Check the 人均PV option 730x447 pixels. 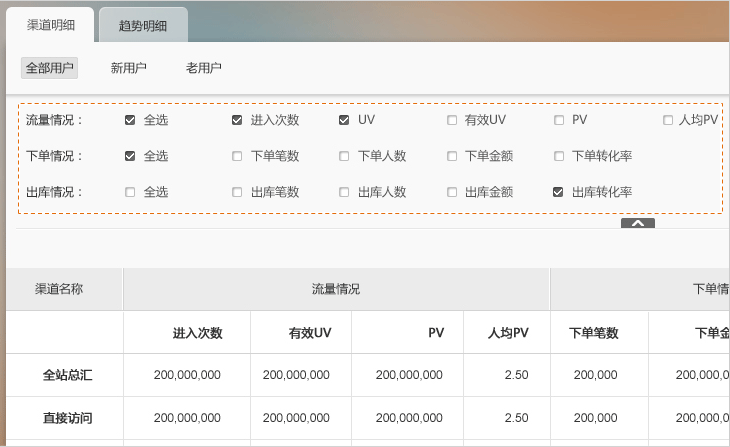pos(667,120)
